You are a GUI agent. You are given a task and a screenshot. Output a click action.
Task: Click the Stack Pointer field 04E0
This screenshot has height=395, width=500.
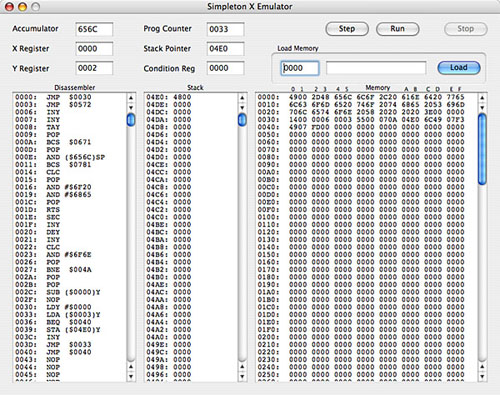point(225,49)
